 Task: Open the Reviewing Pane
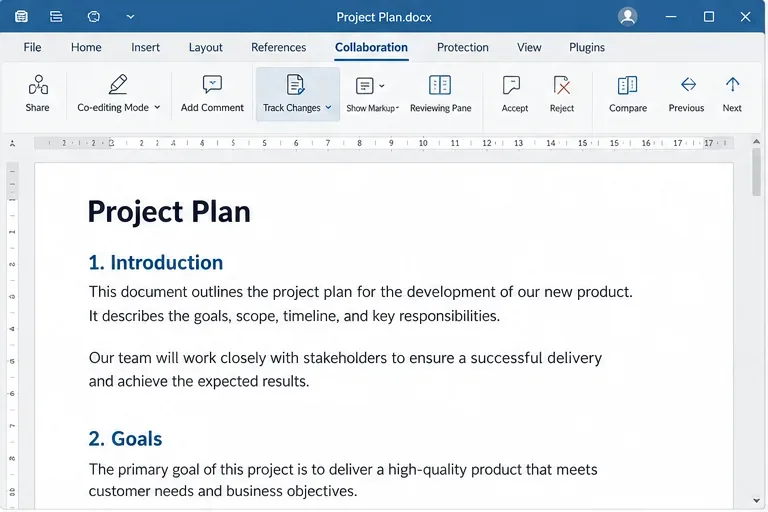440,94
